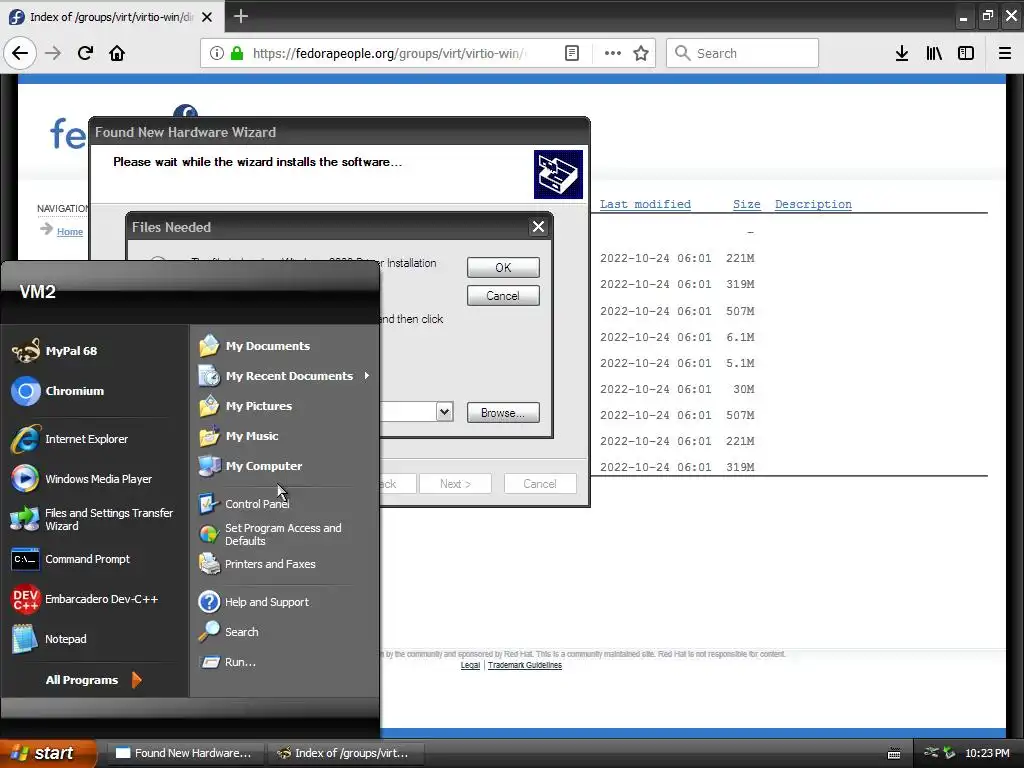
Task: Open MyPal 68 from Start menu
Action: pos(56,351)
